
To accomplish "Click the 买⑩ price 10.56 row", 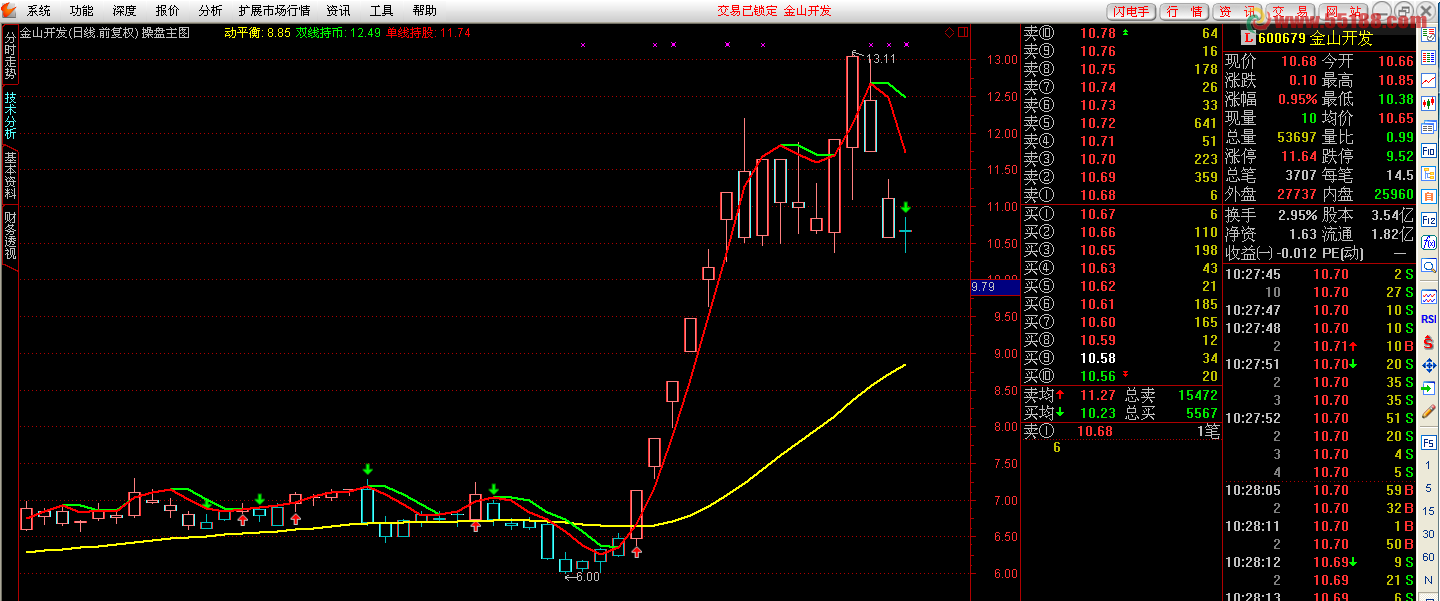I will coord(1121,376).
